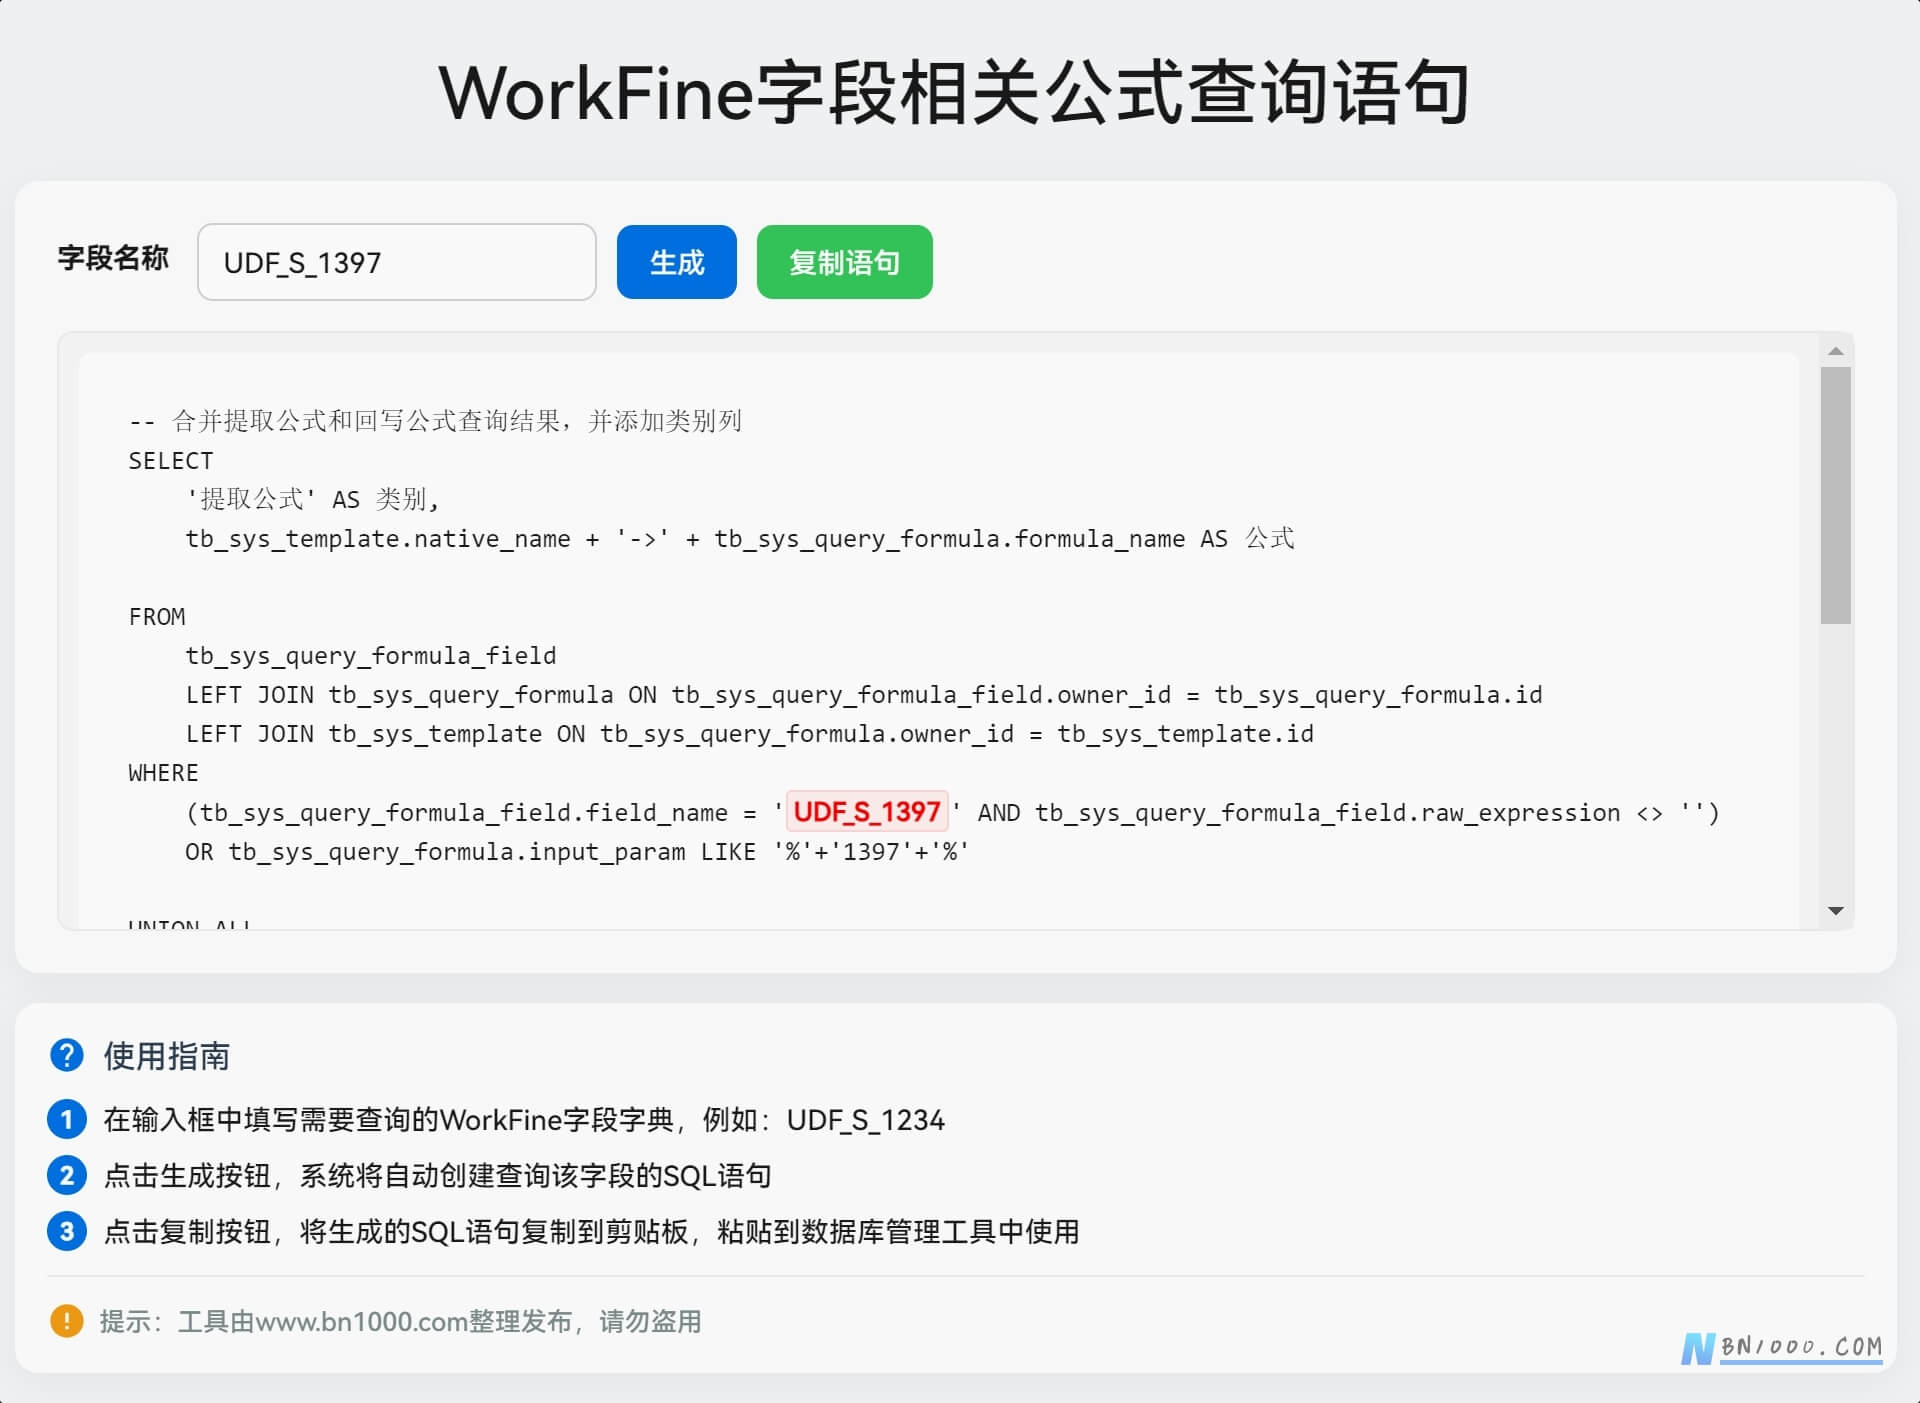The width and height of the screenshot is (1920, 1403).
Task: Click the 提示 www.bn1000.com notice text
Action: point(400,1321)
